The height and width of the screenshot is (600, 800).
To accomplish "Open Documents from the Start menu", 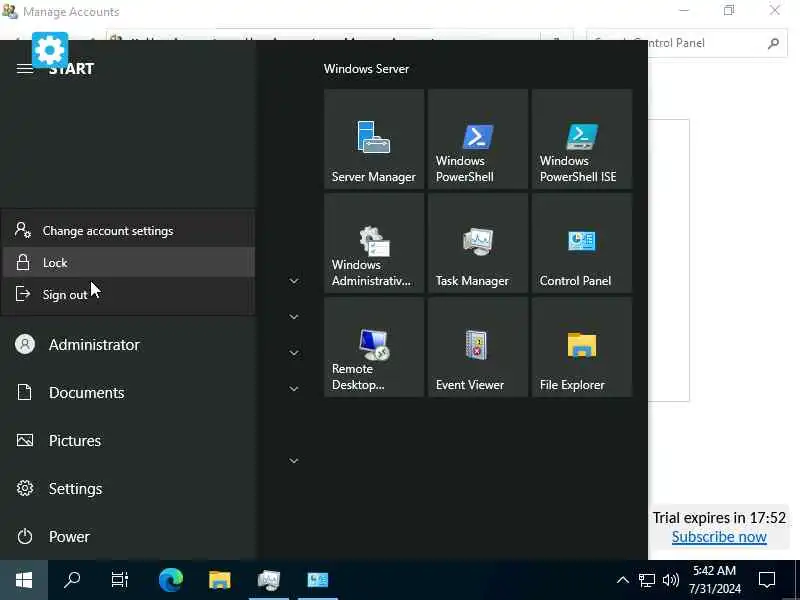I will [128, 392].
